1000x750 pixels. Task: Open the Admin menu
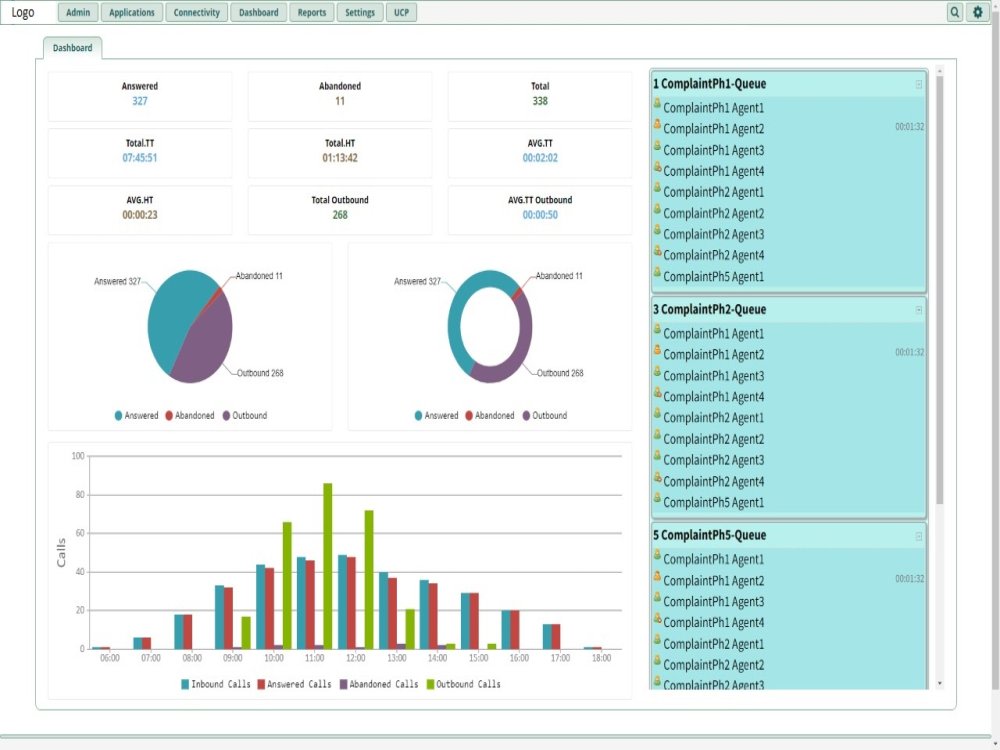click(78, 12)
